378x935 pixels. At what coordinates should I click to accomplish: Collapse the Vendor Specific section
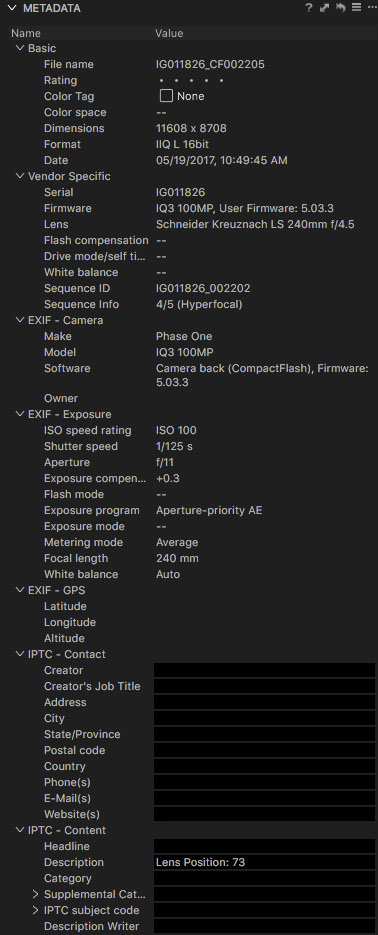[20, 177]
